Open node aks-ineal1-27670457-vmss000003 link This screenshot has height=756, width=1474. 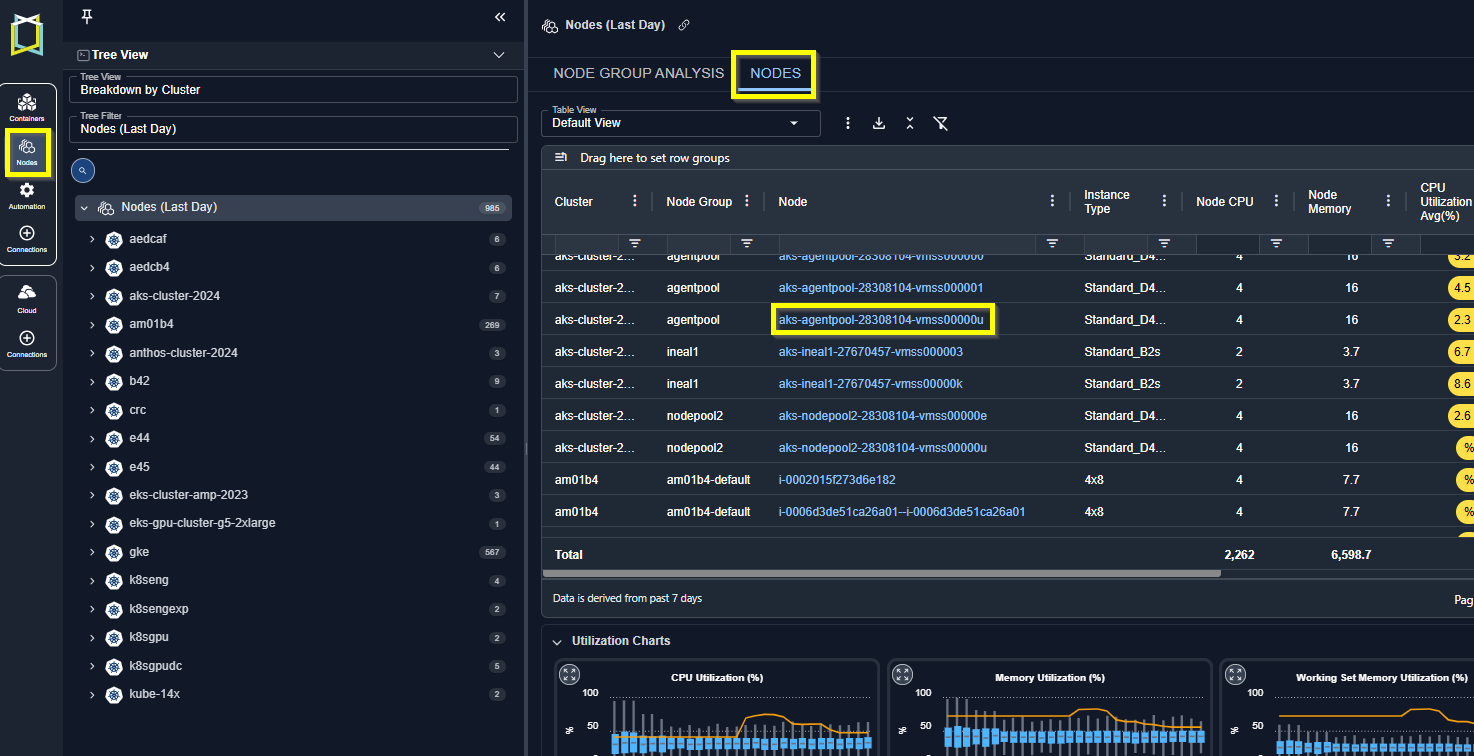[x=870, y=352]
